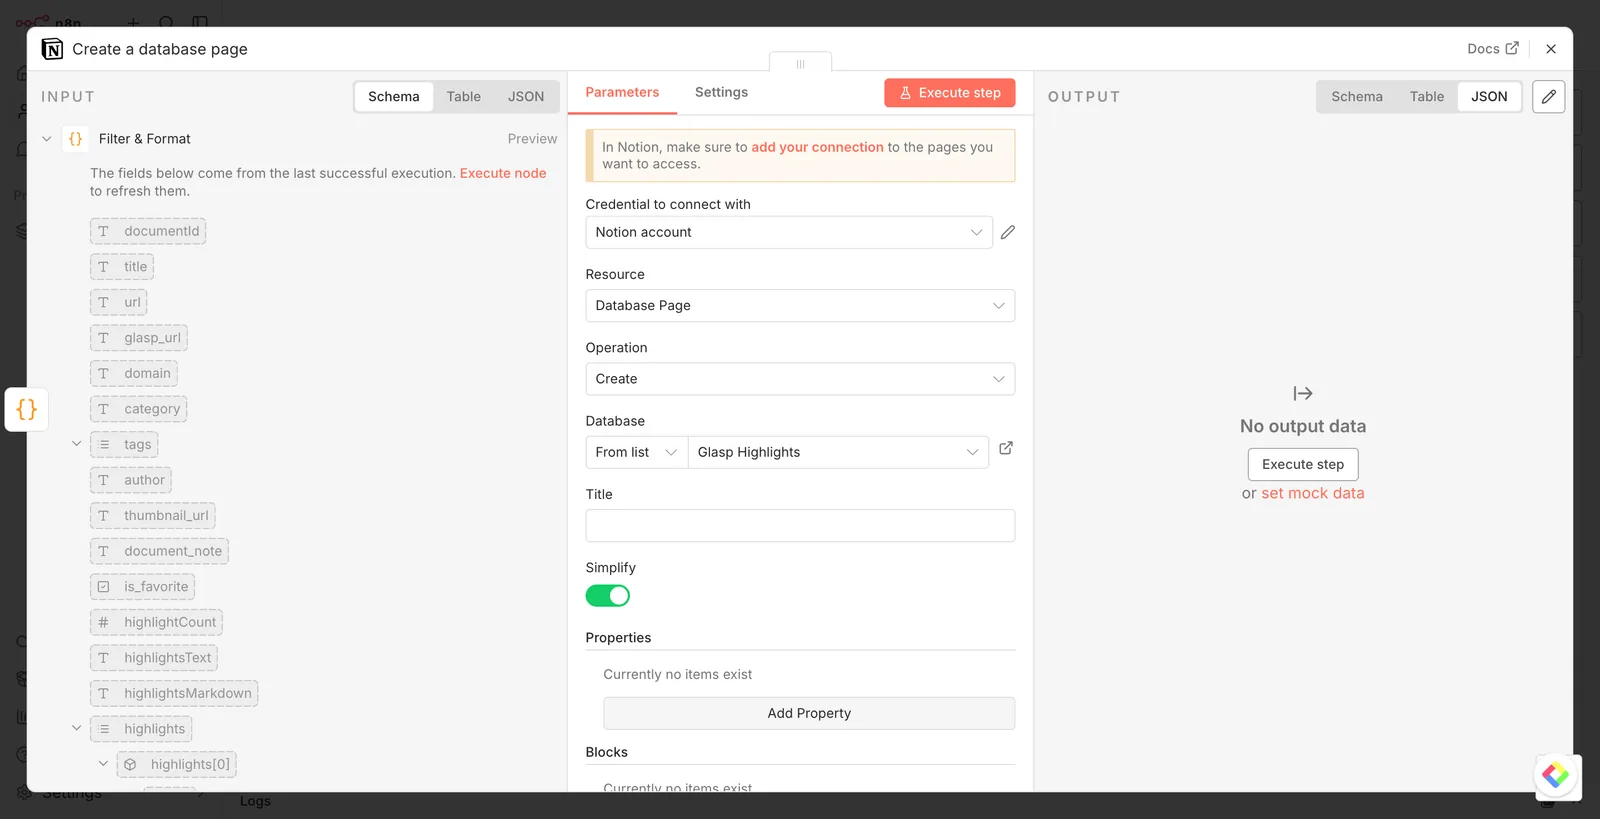
Task: Open the Resource dropdown showing Database Page
Action: coord(800,305)
